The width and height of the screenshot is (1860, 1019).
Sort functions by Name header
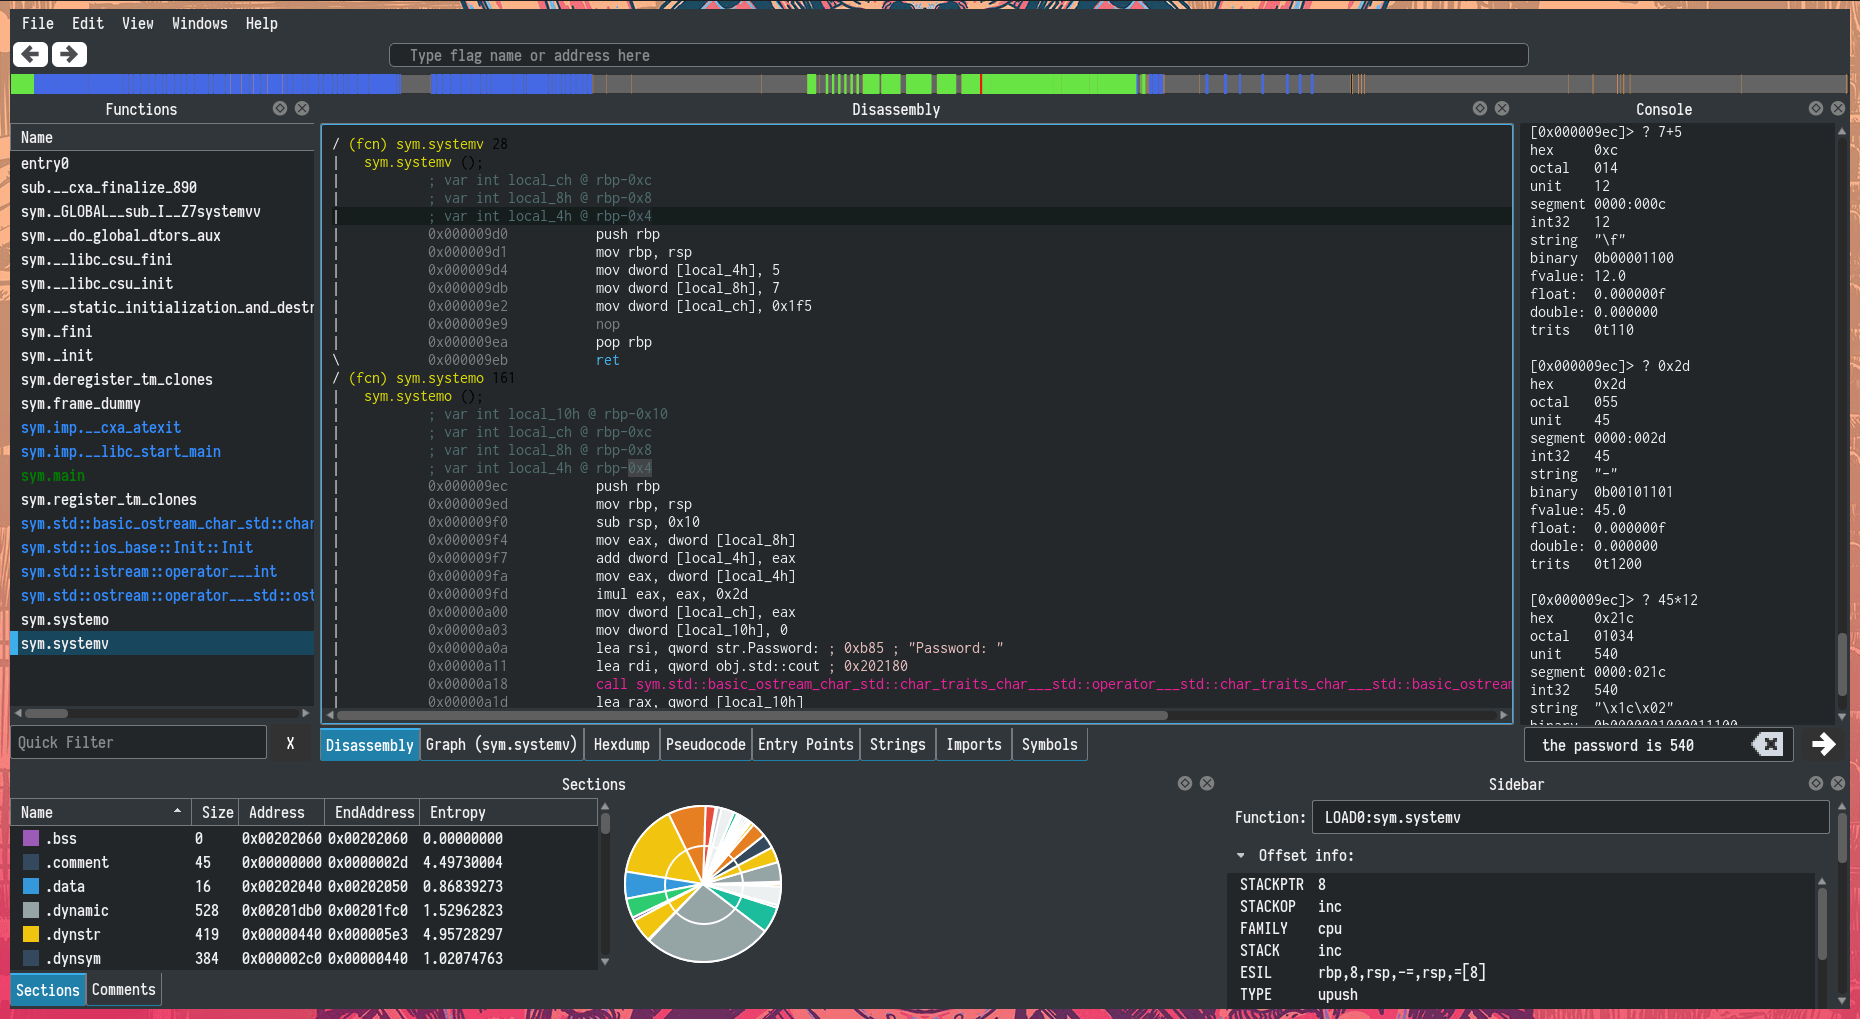(162, 137)
